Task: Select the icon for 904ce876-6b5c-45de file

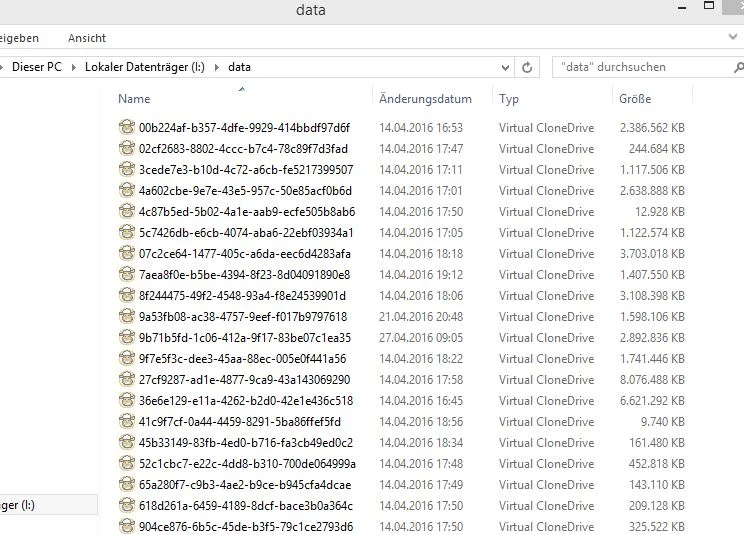Action: [127, 526]
